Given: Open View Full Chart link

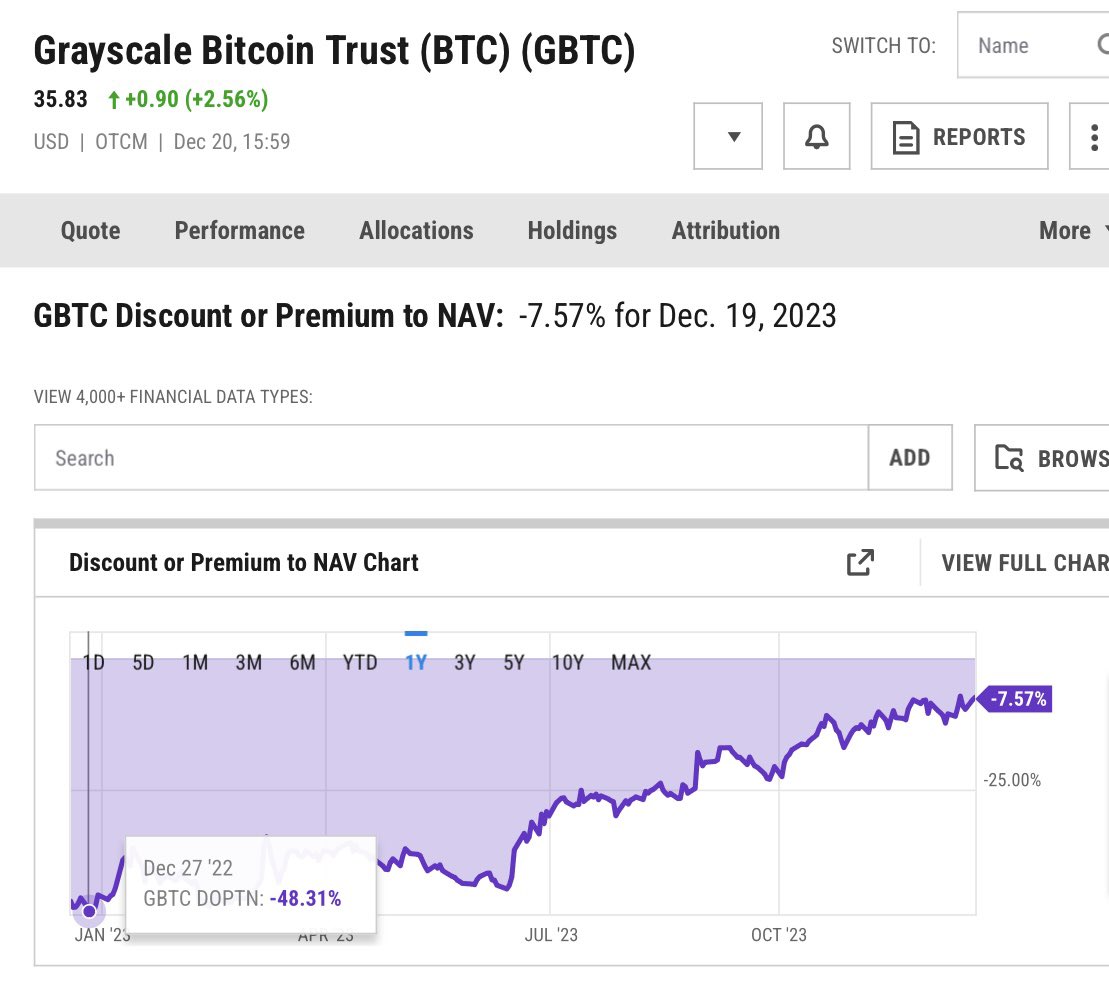Looking at the screenshot, I should pos(1025,563).
